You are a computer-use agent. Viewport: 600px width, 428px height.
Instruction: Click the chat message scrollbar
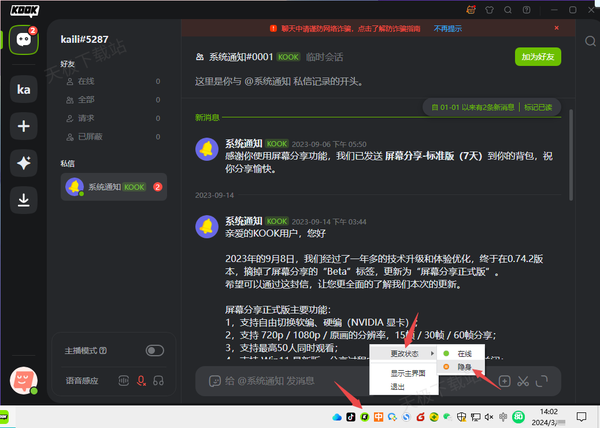pos(571,155)
